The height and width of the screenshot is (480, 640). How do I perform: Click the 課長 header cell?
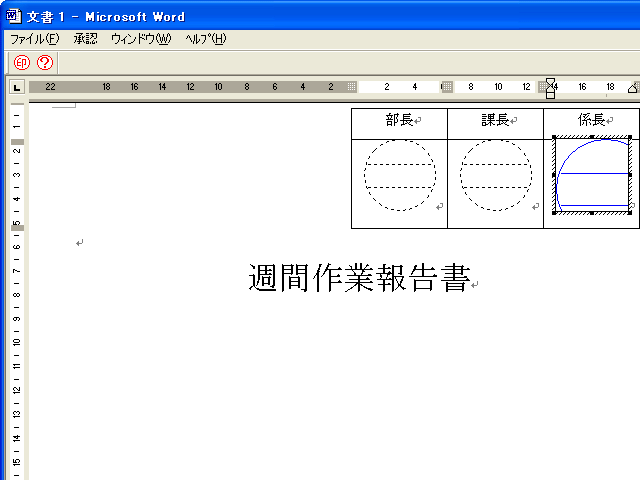pos(495,121)
